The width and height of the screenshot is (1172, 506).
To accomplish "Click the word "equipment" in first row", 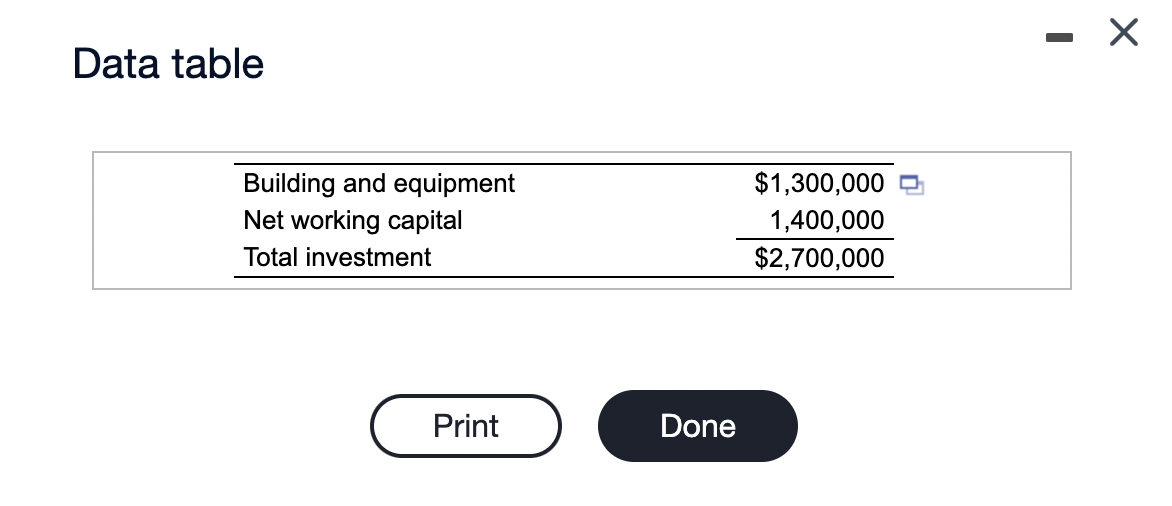I will point(455,183).
